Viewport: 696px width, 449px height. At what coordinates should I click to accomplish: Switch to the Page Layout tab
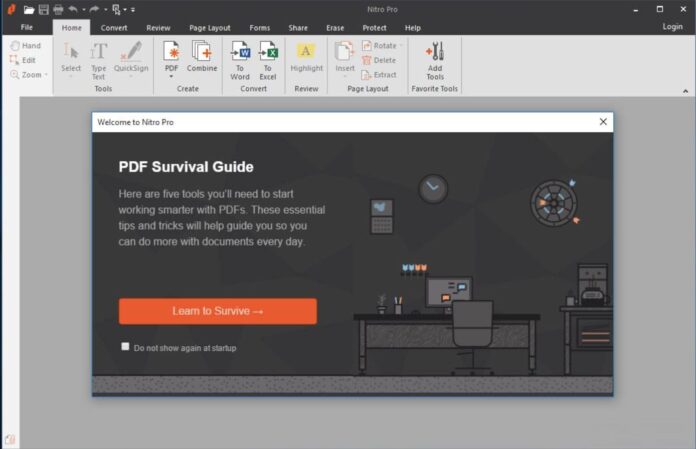pyautogui.click(x=211, y=28)
